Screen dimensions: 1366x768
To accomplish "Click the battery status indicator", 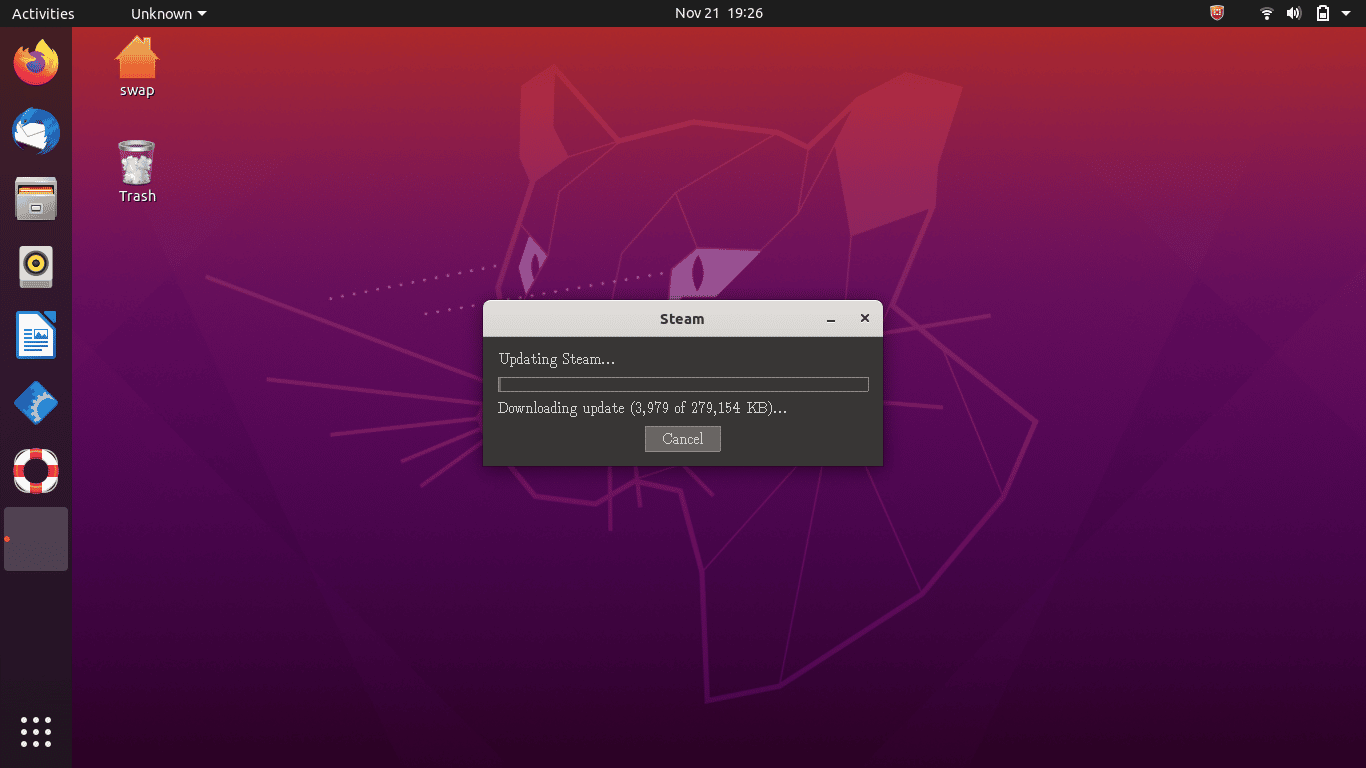I will (x=1323, y=13).
